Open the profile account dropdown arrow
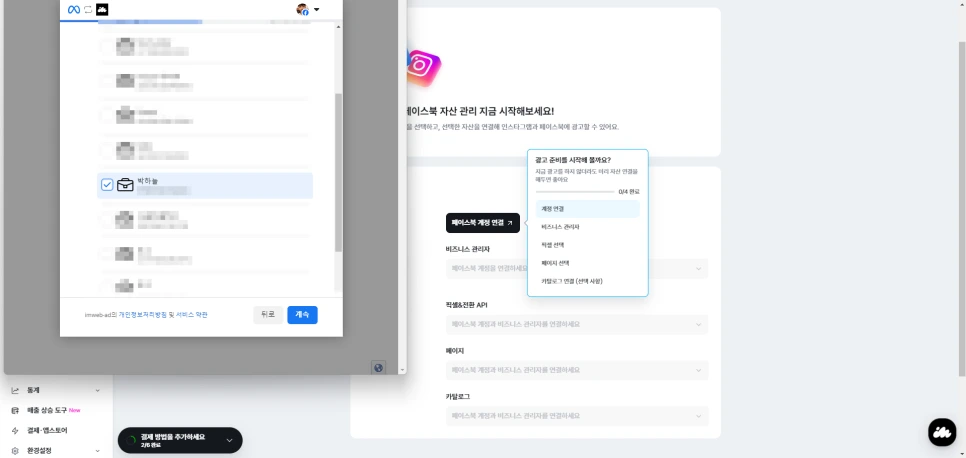Image resolution: width=966 pixels, height=458 pixels. (317, 10)
